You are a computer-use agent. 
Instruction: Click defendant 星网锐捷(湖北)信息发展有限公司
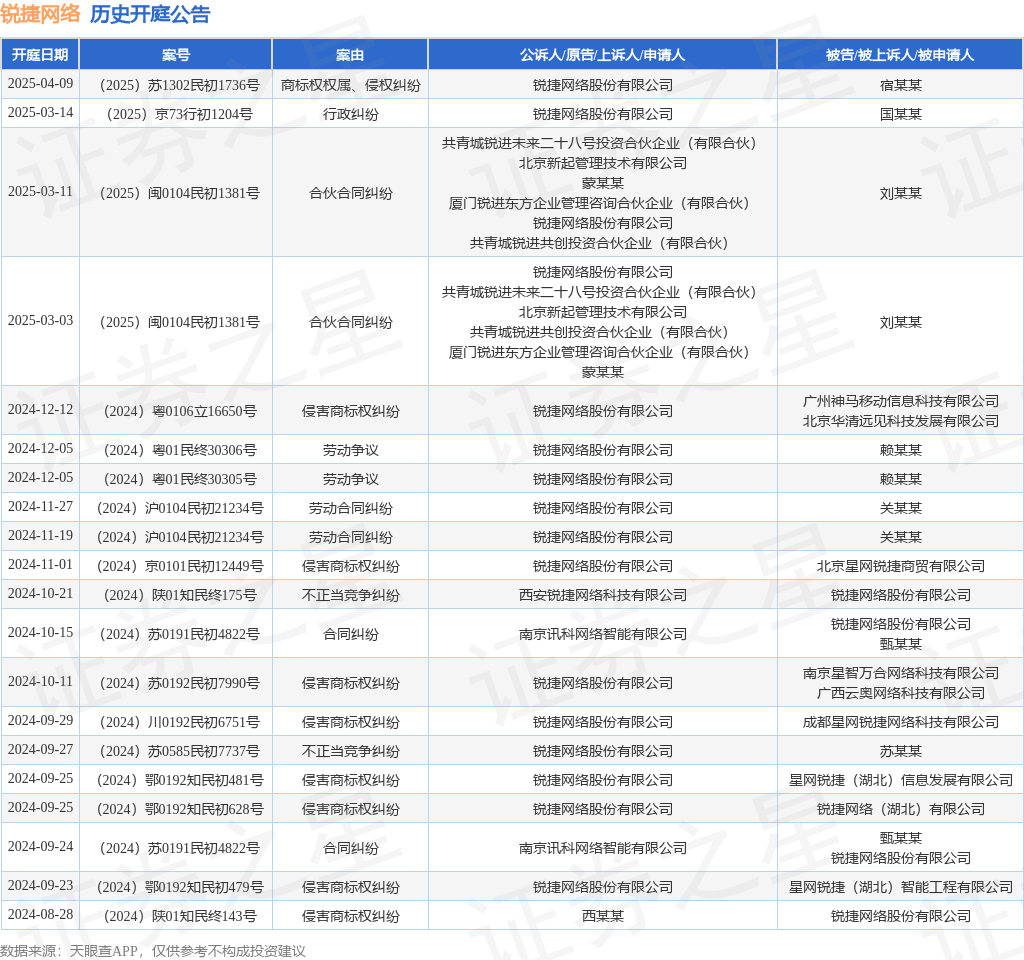tap(901, 780)
